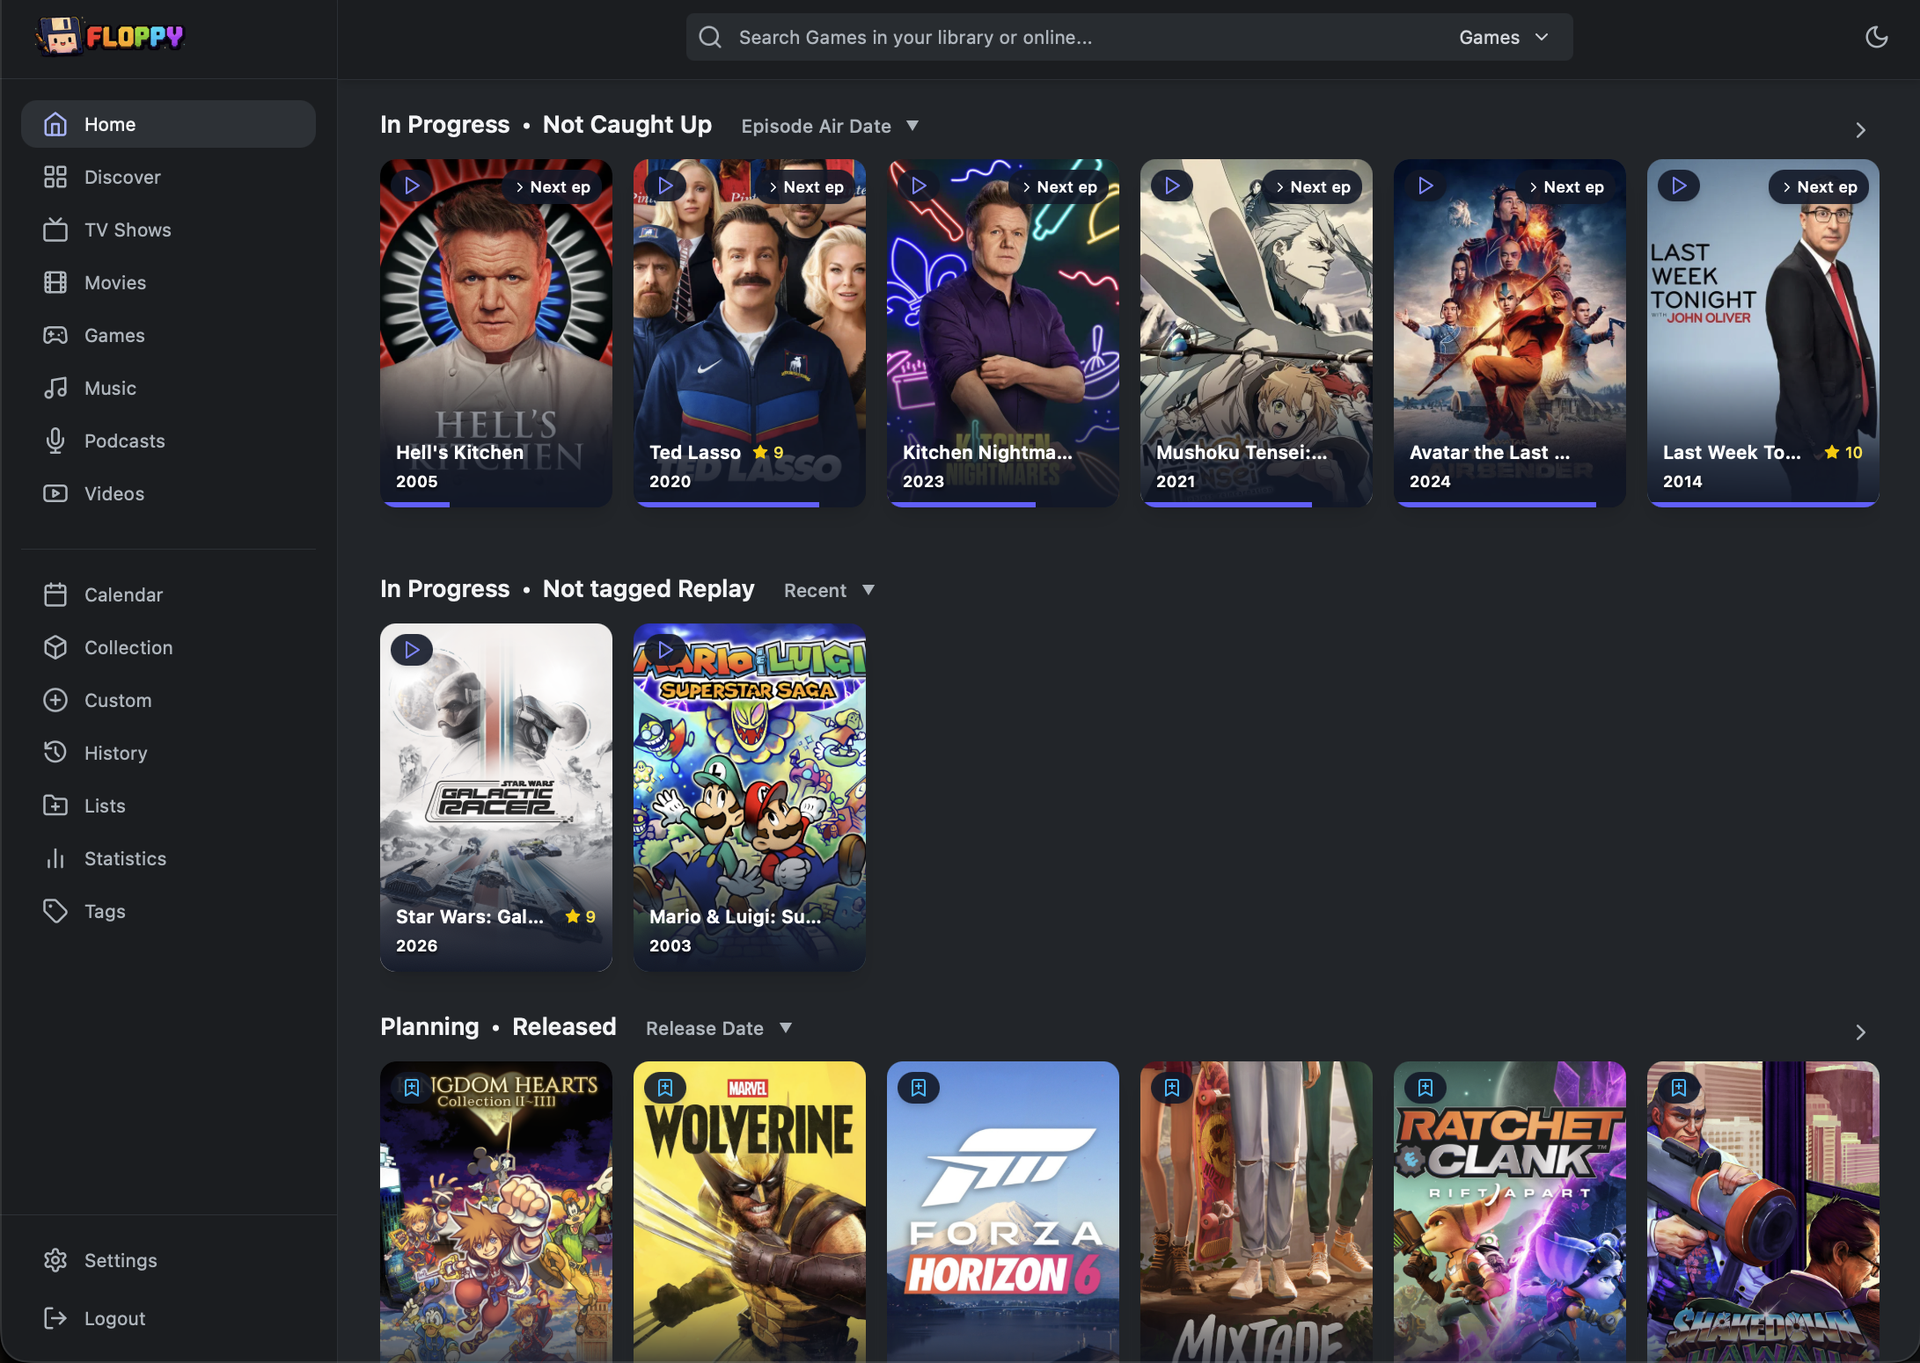Open the Recent sort dropdown
Image resolution: width=1920 pixels, height=1363 pixels.
(829, 590)
